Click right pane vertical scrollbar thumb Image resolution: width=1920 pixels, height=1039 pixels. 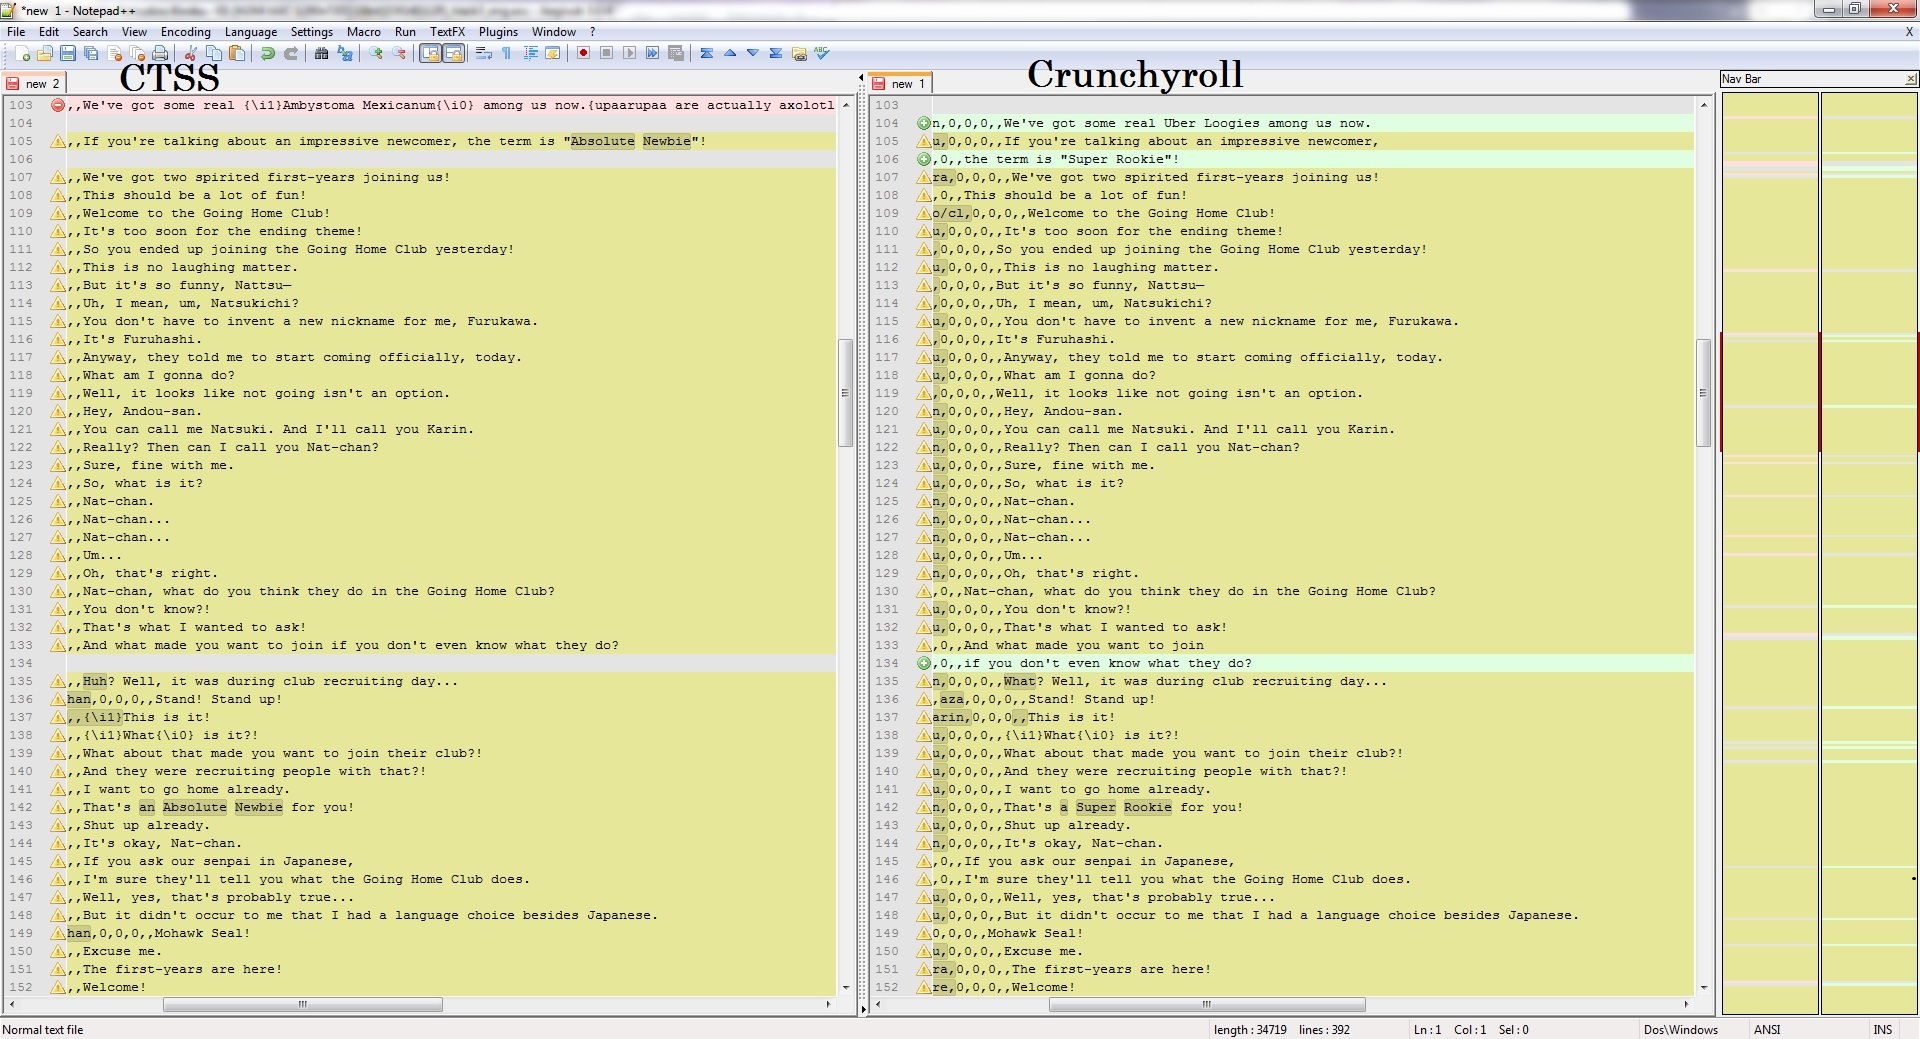coord(1704,392)
